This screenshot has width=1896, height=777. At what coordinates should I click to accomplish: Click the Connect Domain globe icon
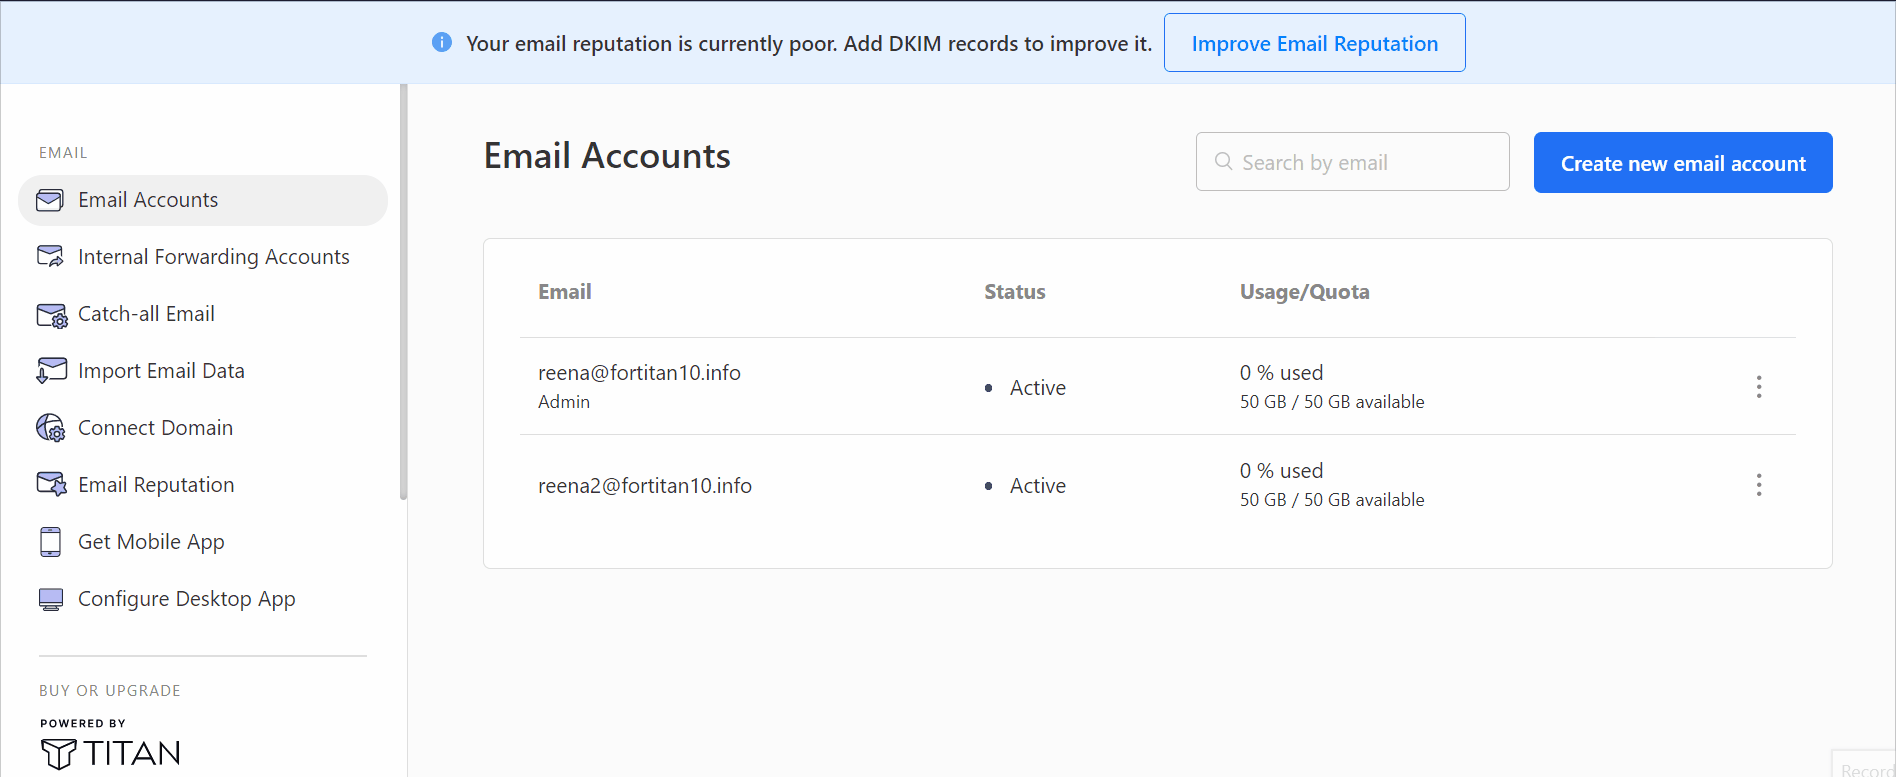pyautogui.click(x=51, y=428)
